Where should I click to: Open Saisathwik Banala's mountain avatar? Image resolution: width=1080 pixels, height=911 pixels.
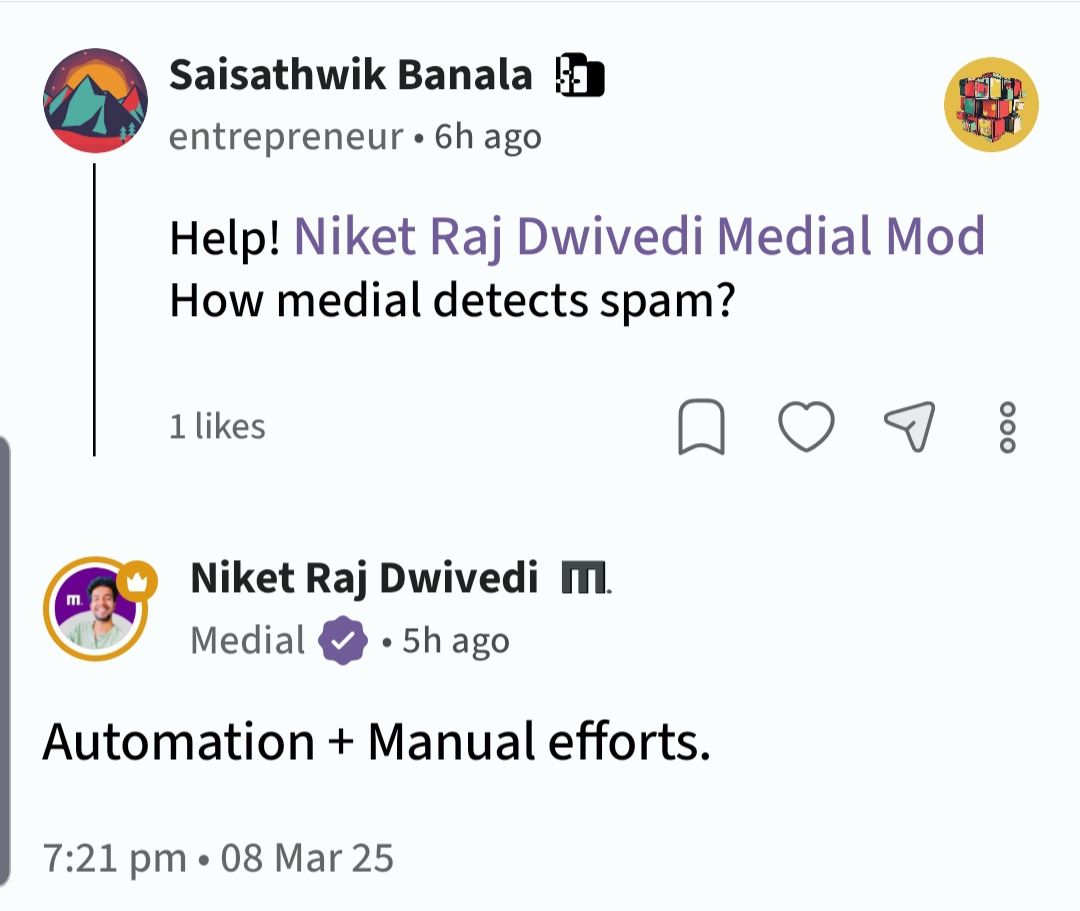click(x=96, y=101)
